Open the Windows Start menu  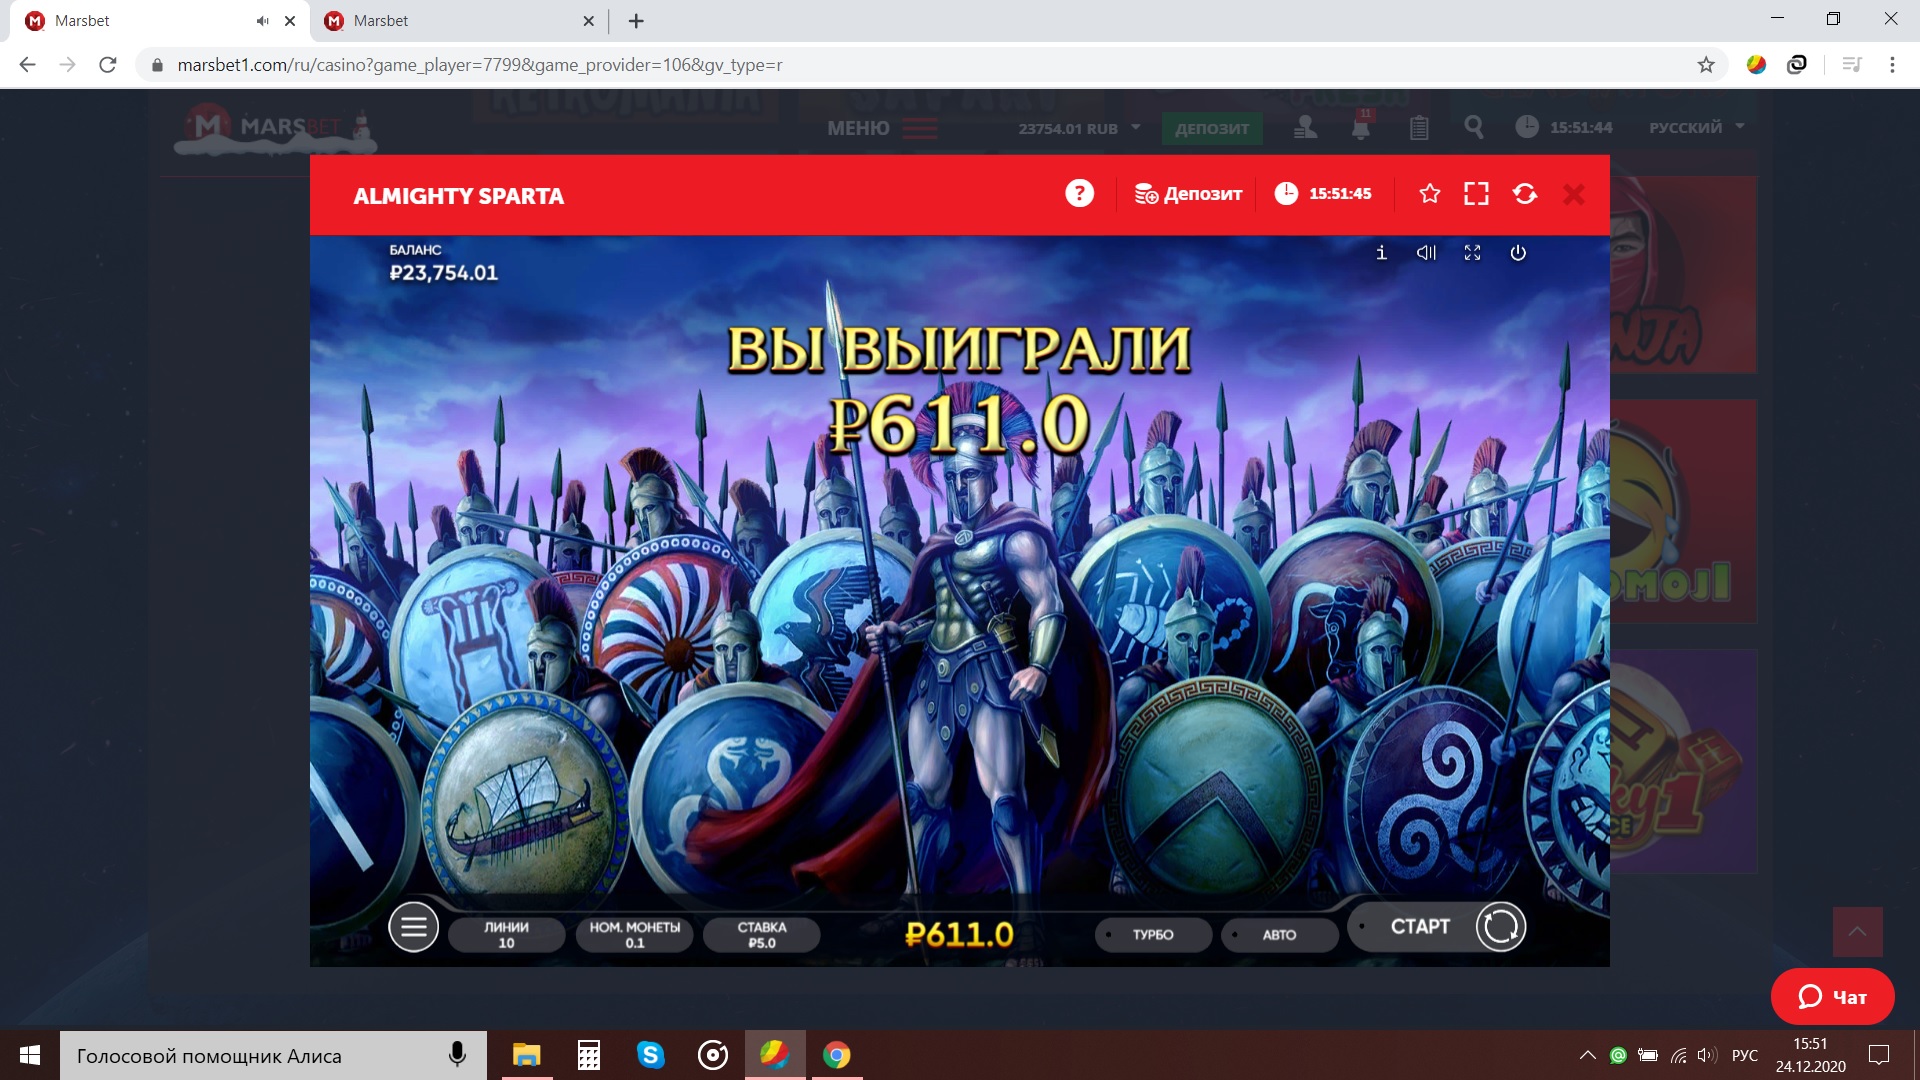[x=30, y=1055]
